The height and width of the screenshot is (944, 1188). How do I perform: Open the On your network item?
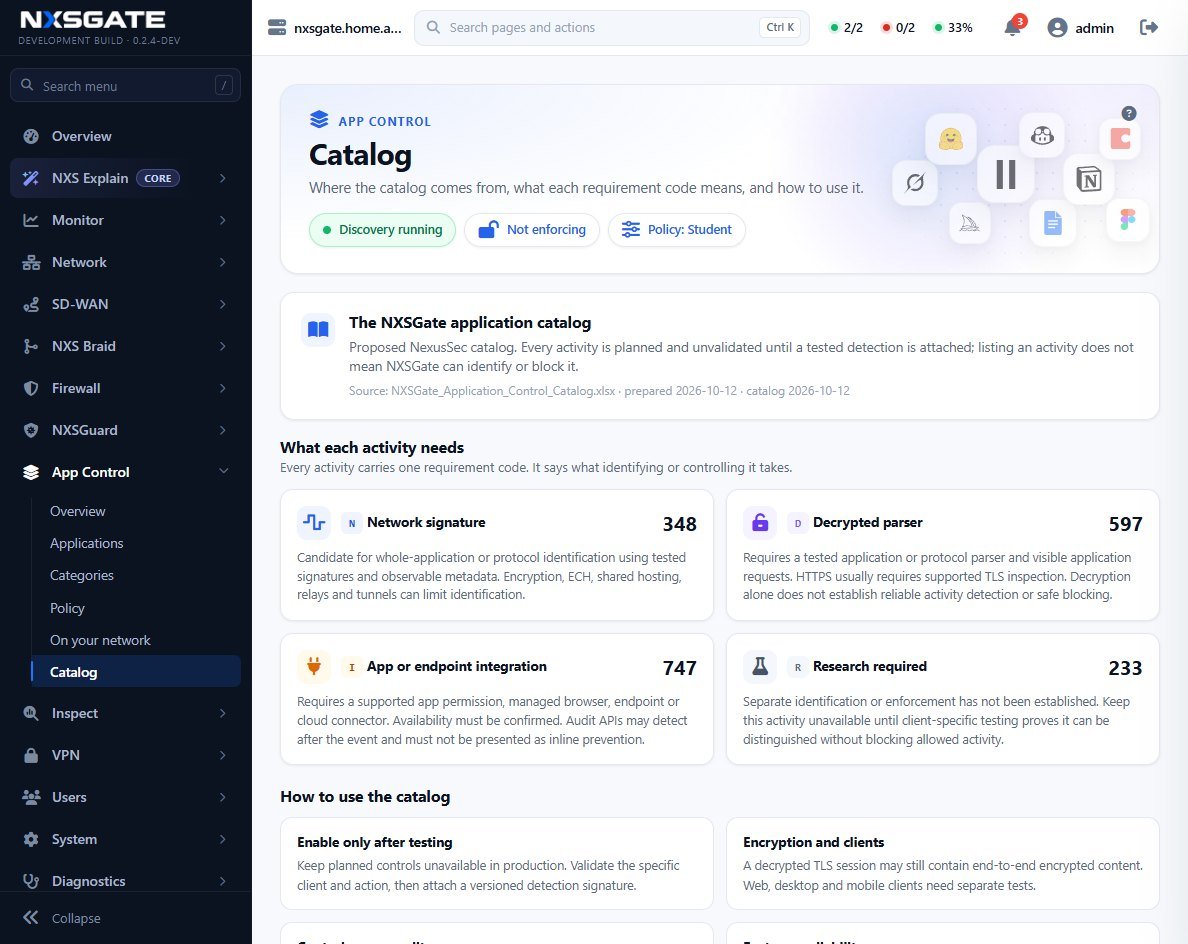pos(136,640)
